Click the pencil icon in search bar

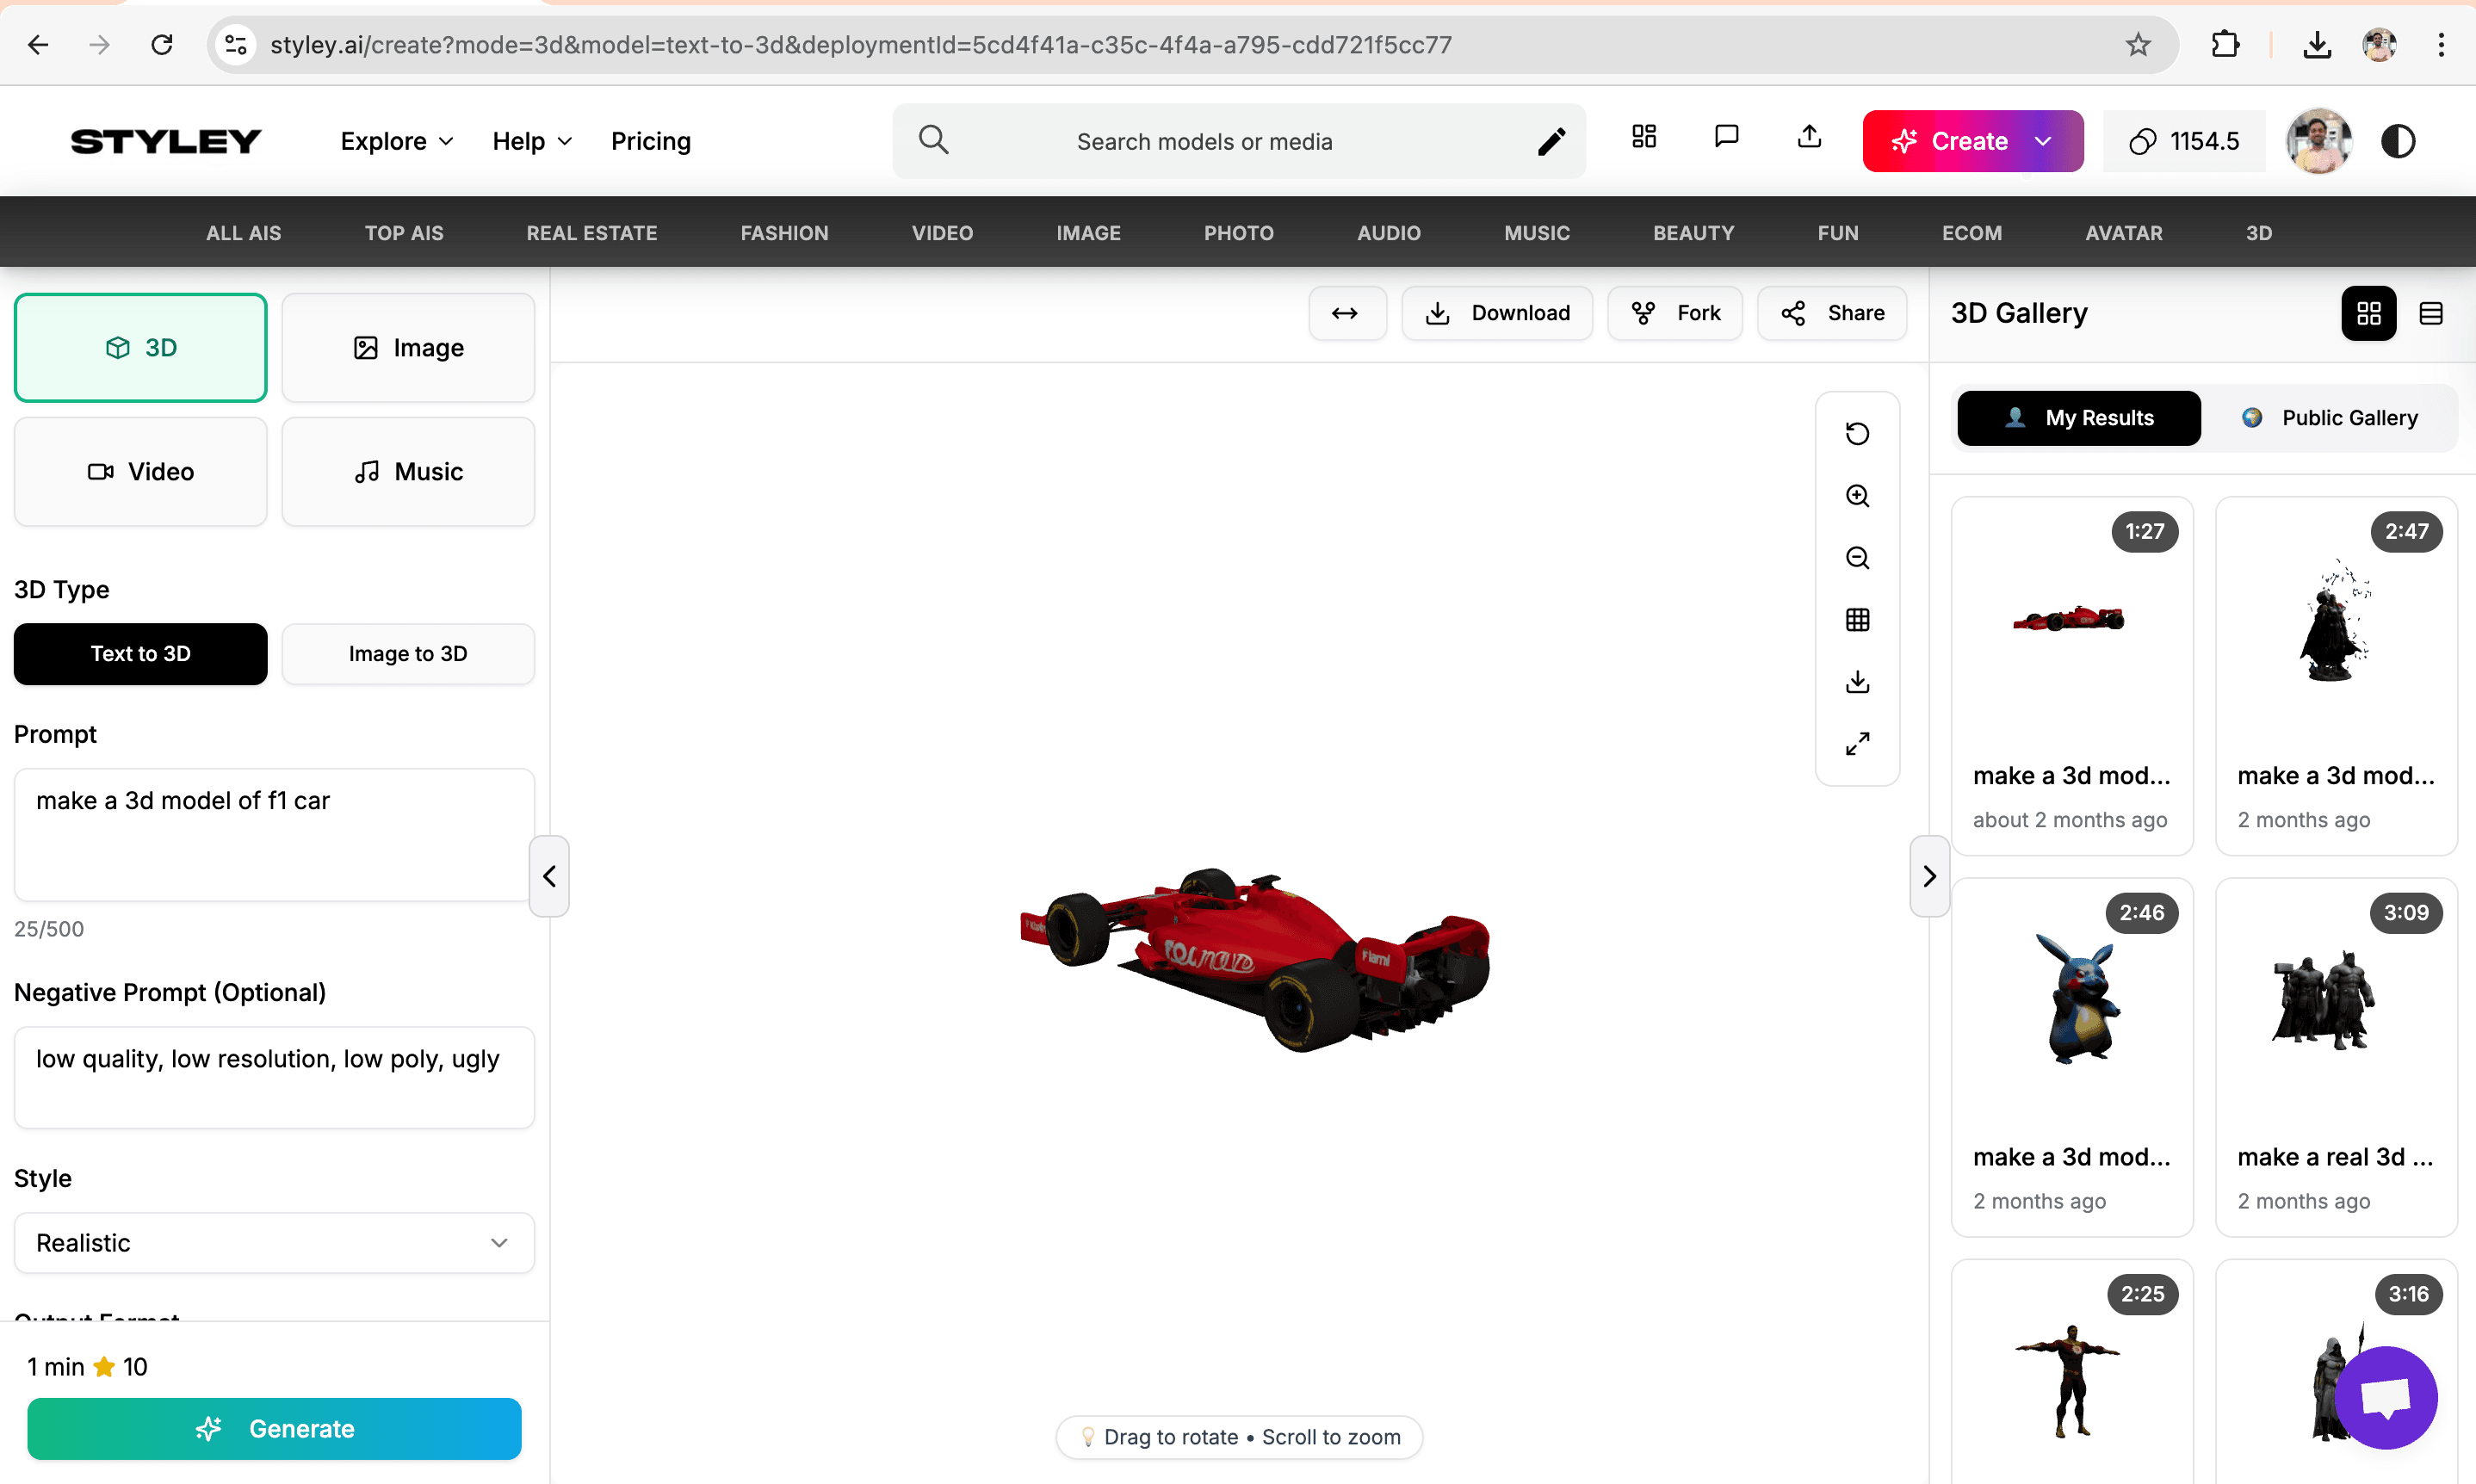[1551, 142]
